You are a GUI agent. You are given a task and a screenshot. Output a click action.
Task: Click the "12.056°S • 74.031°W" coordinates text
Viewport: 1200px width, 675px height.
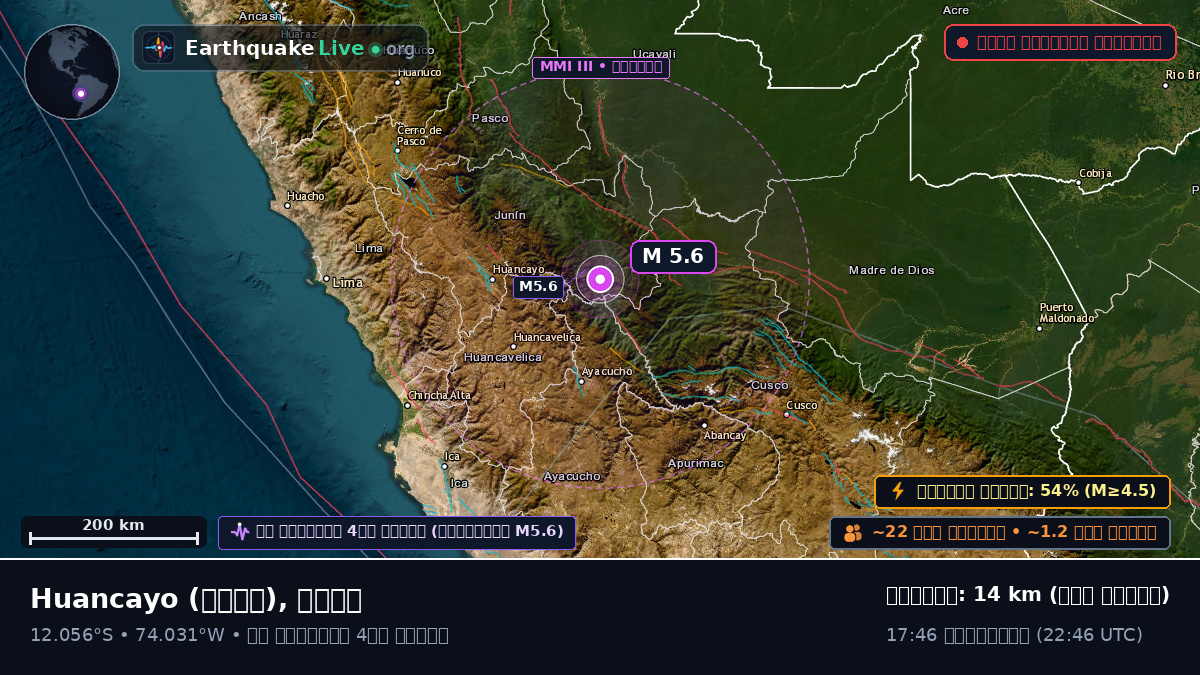pyautogui.click(x=127, y=635)
